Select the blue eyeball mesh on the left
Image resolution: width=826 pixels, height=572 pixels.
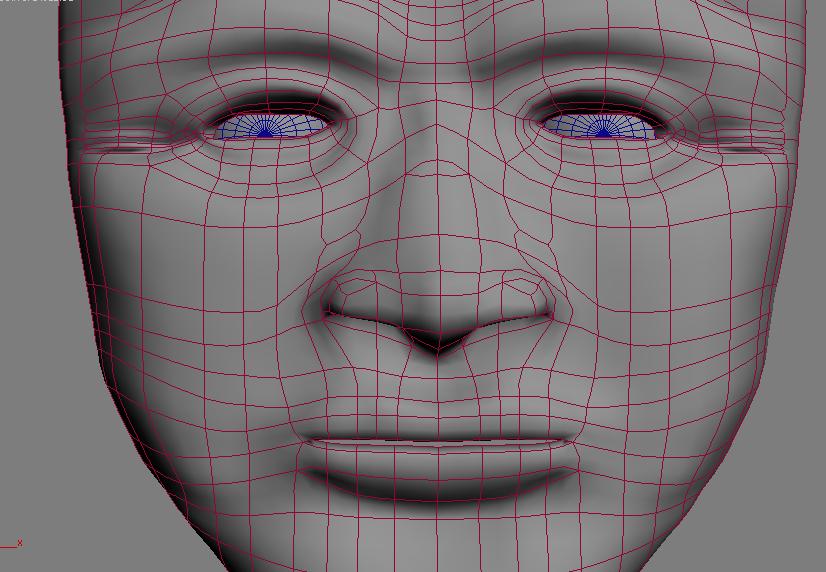click(272, 127)
